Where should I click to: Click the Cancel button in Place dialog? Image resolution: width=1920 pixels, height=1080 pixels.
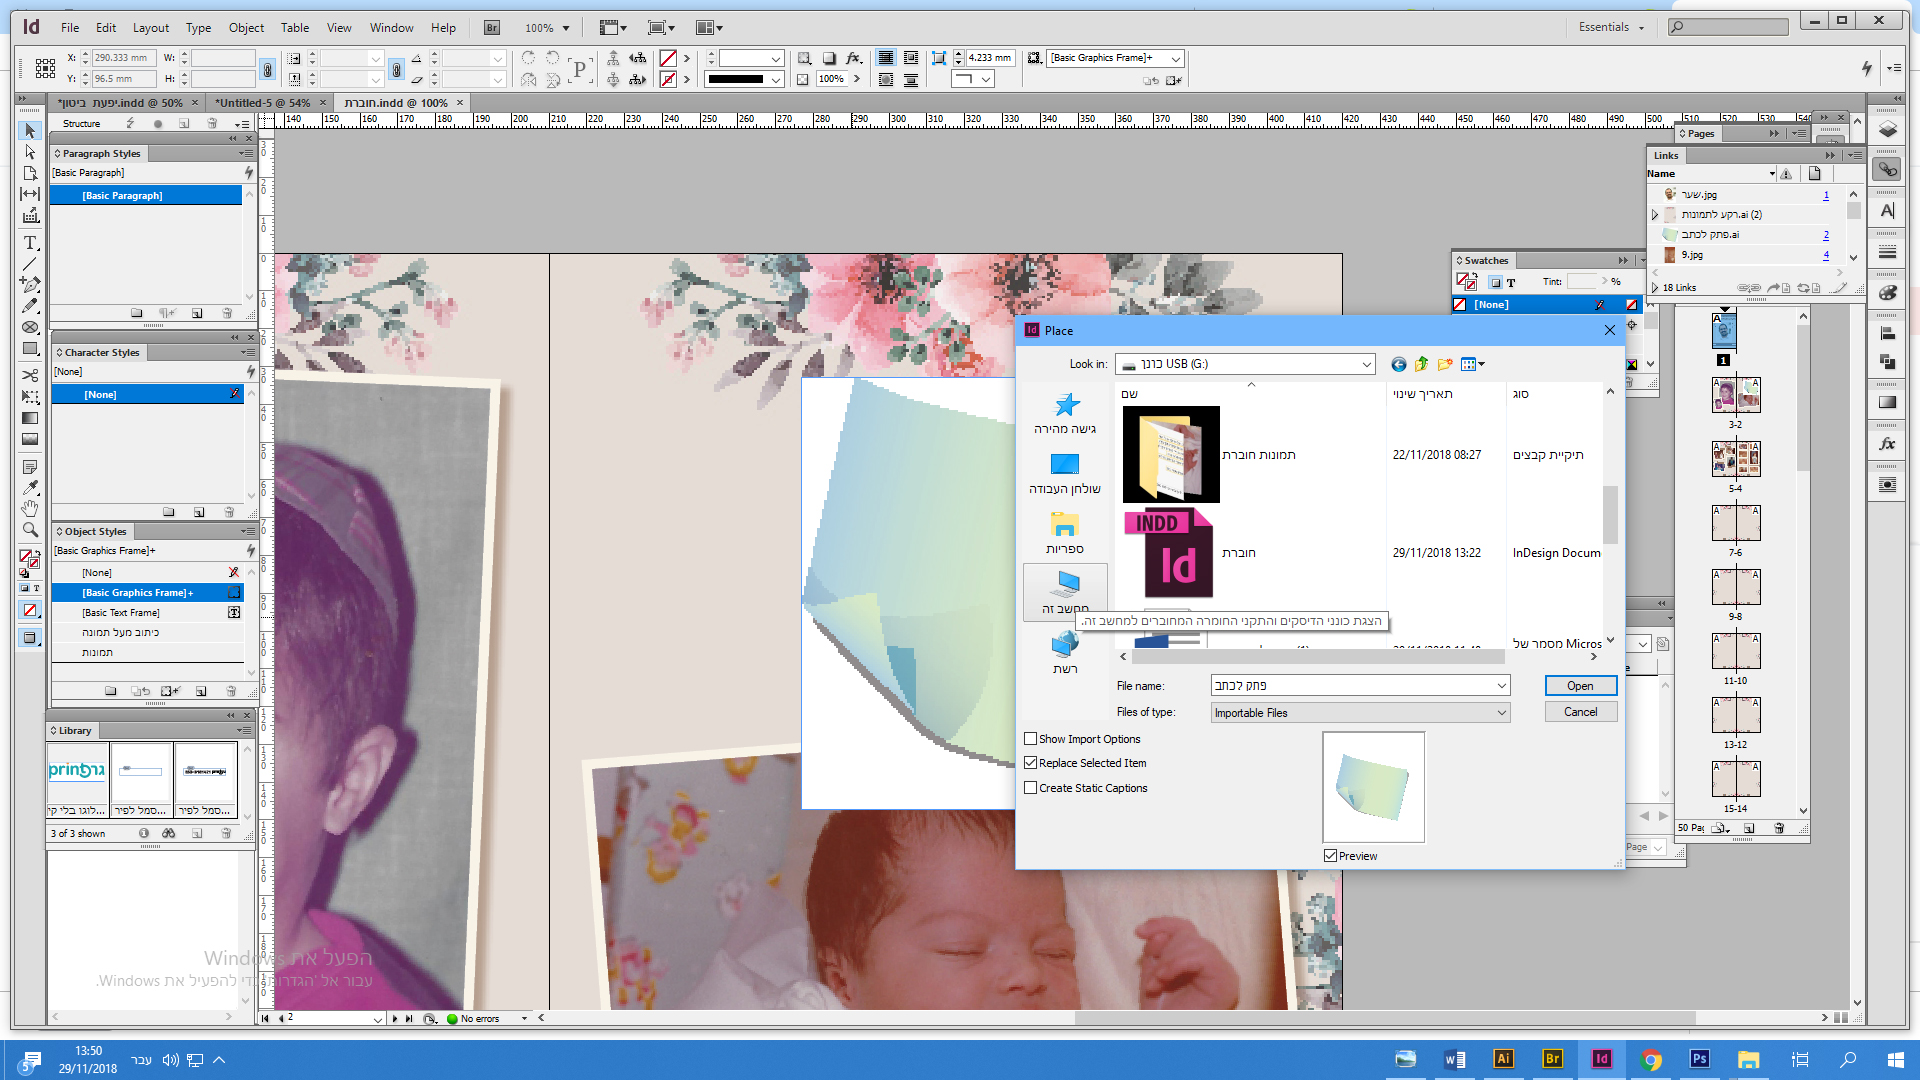tap(1580, 712)
